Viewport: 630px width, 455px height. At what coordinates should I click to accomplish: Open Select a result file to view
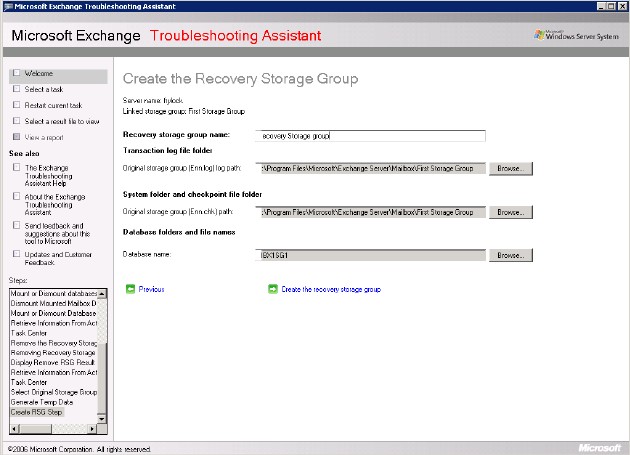coord(62,121)
